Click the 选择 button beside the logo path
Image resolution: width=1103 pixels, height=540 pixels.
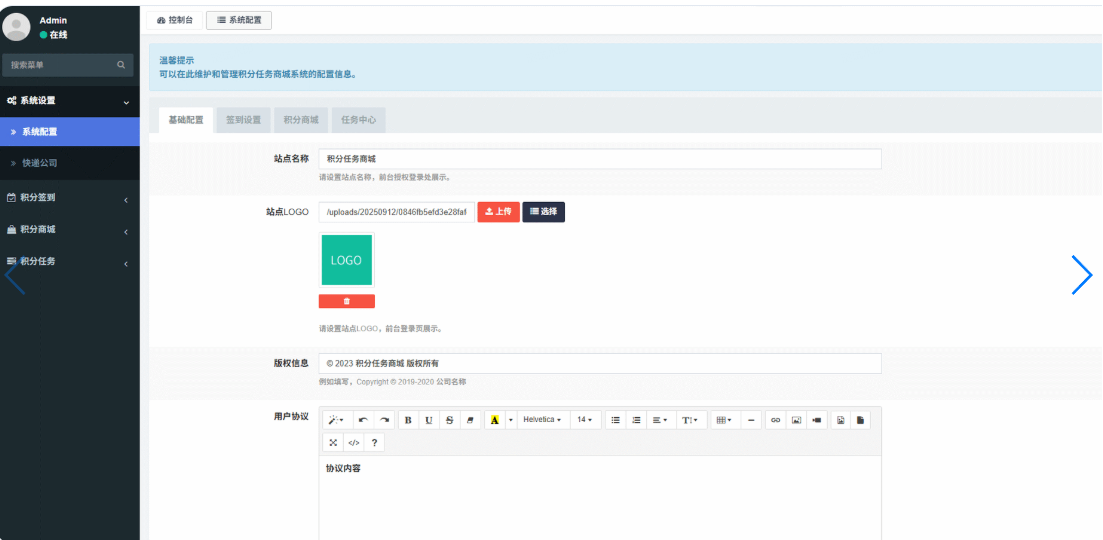click(x=543, y=212)
